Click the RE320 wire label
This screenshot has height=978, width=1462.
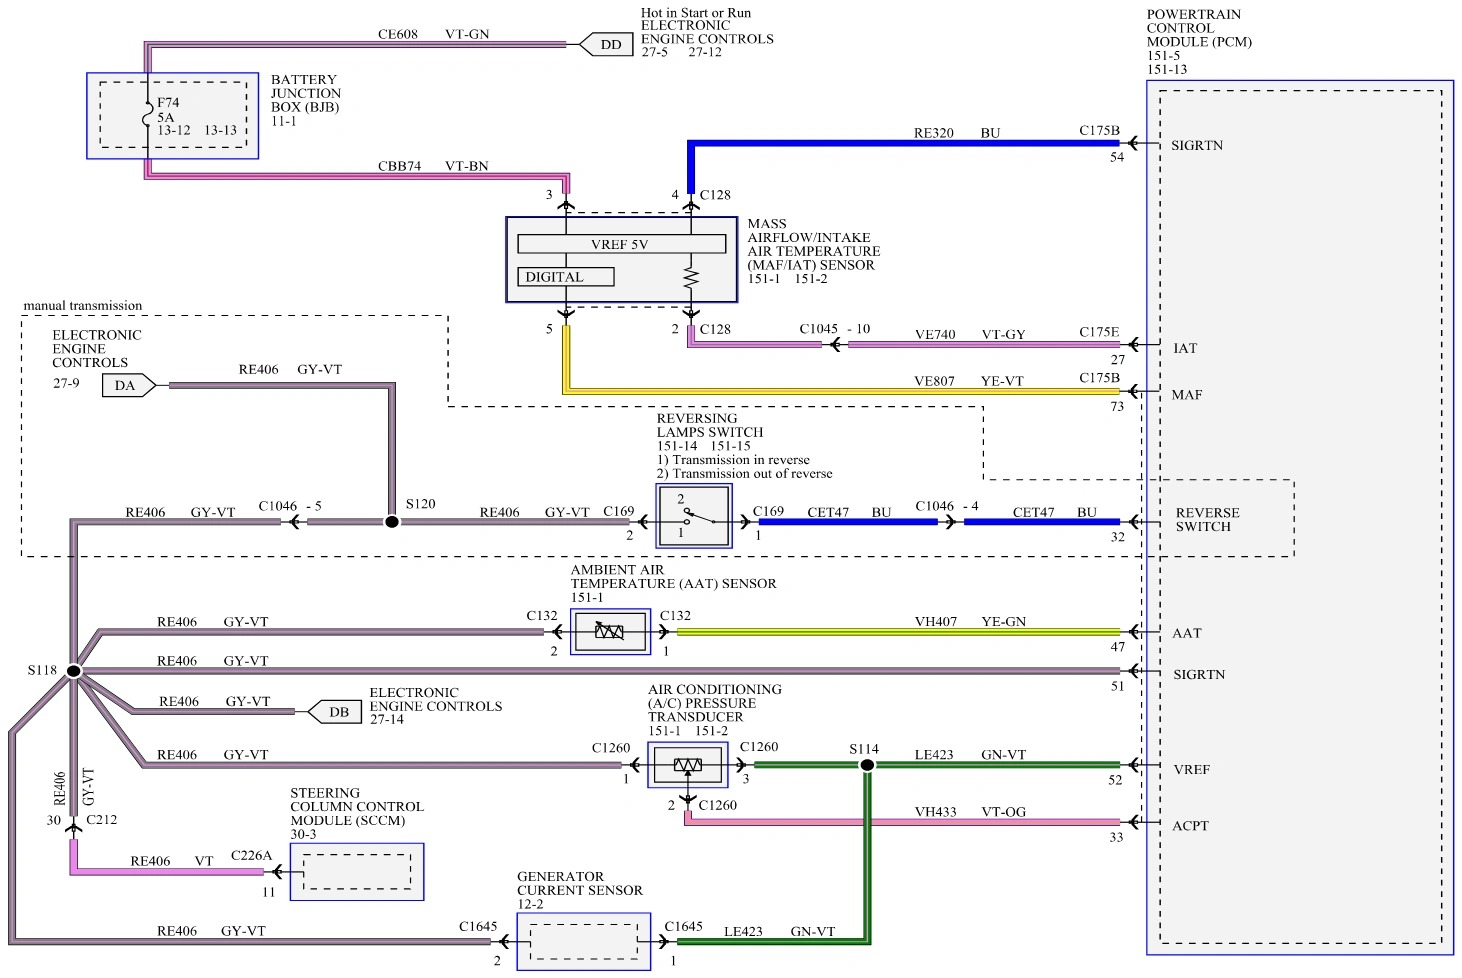click(934, 133)
